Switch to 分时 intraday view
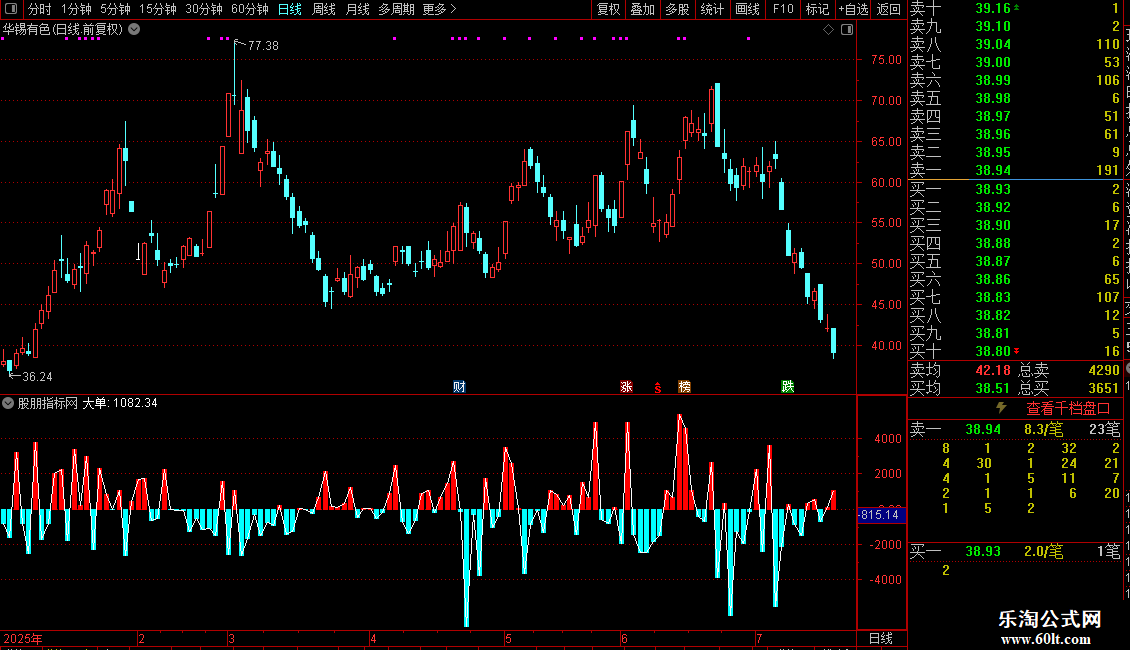Viewport: 1130px width, 650px height. point(40,9)
